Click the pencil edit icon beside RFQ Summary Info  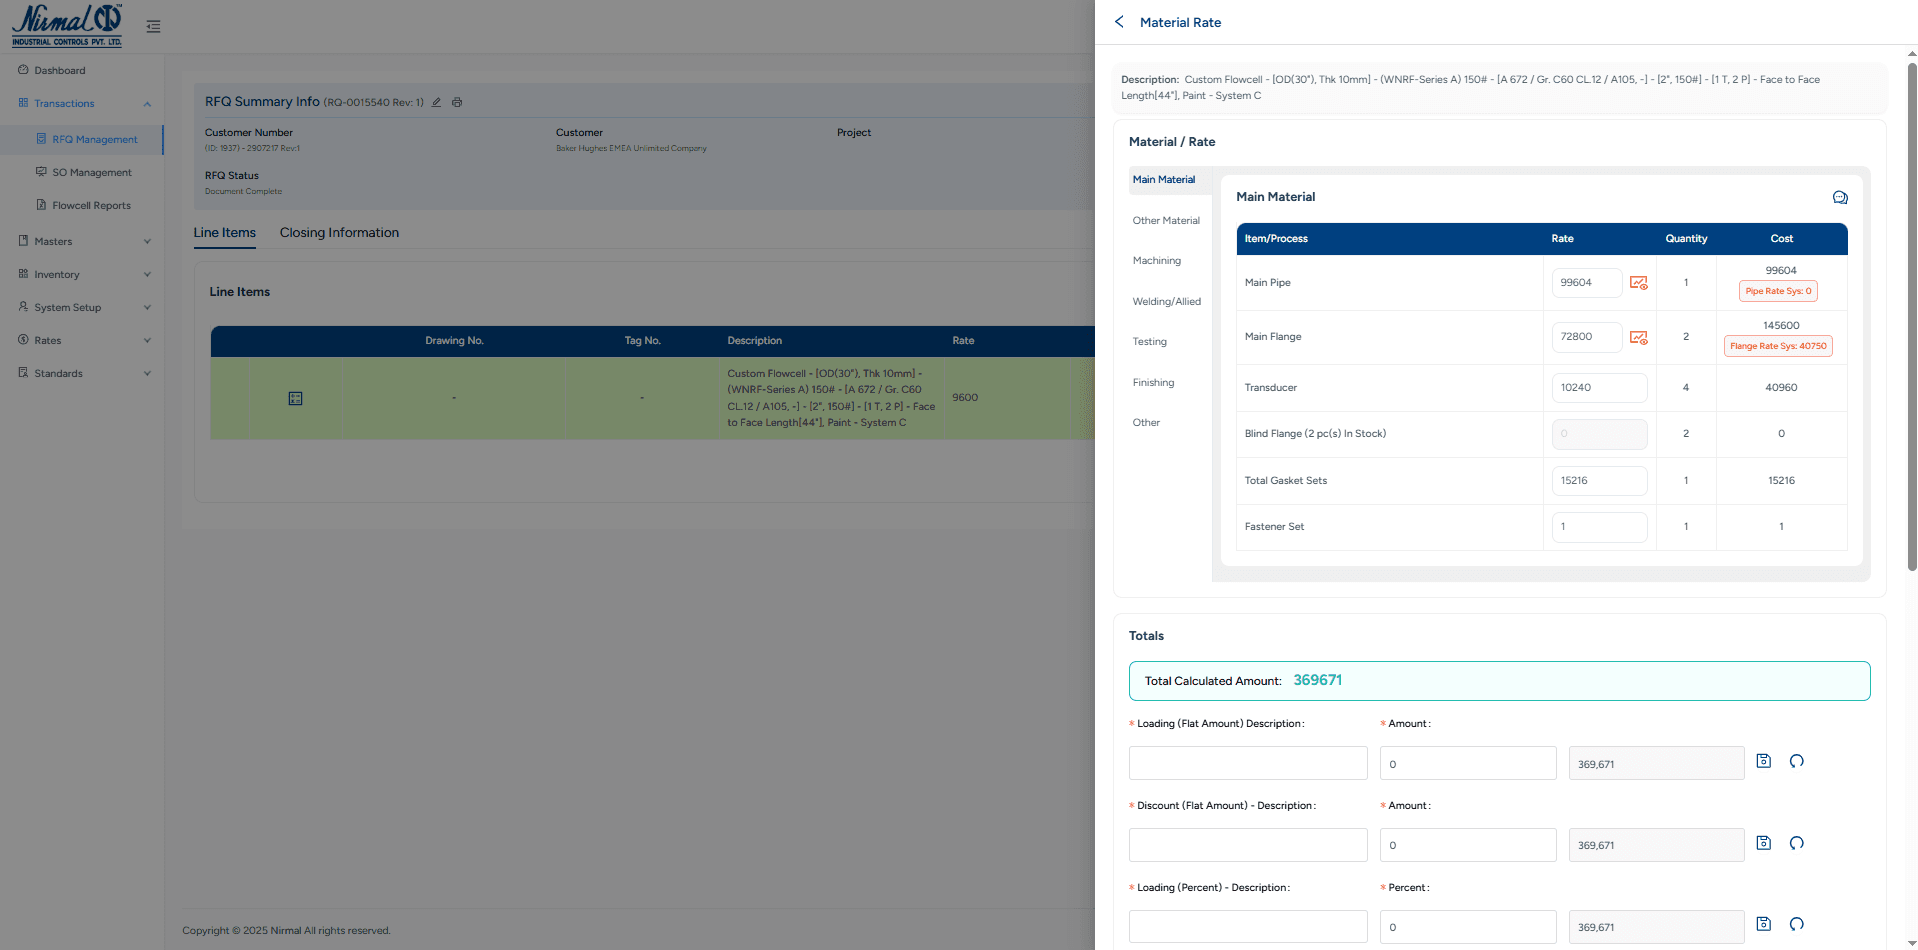point(436,102)
